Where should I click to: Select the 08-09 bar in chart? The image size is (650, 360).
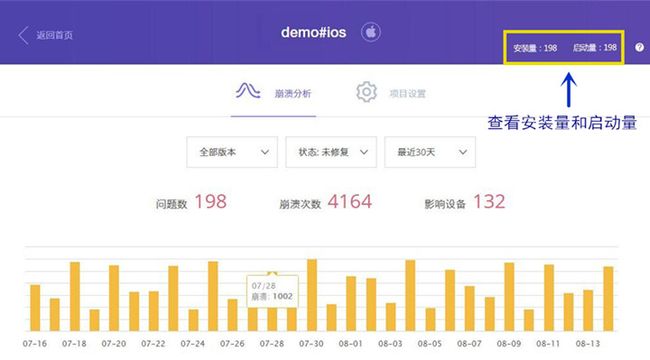point(509,297)
